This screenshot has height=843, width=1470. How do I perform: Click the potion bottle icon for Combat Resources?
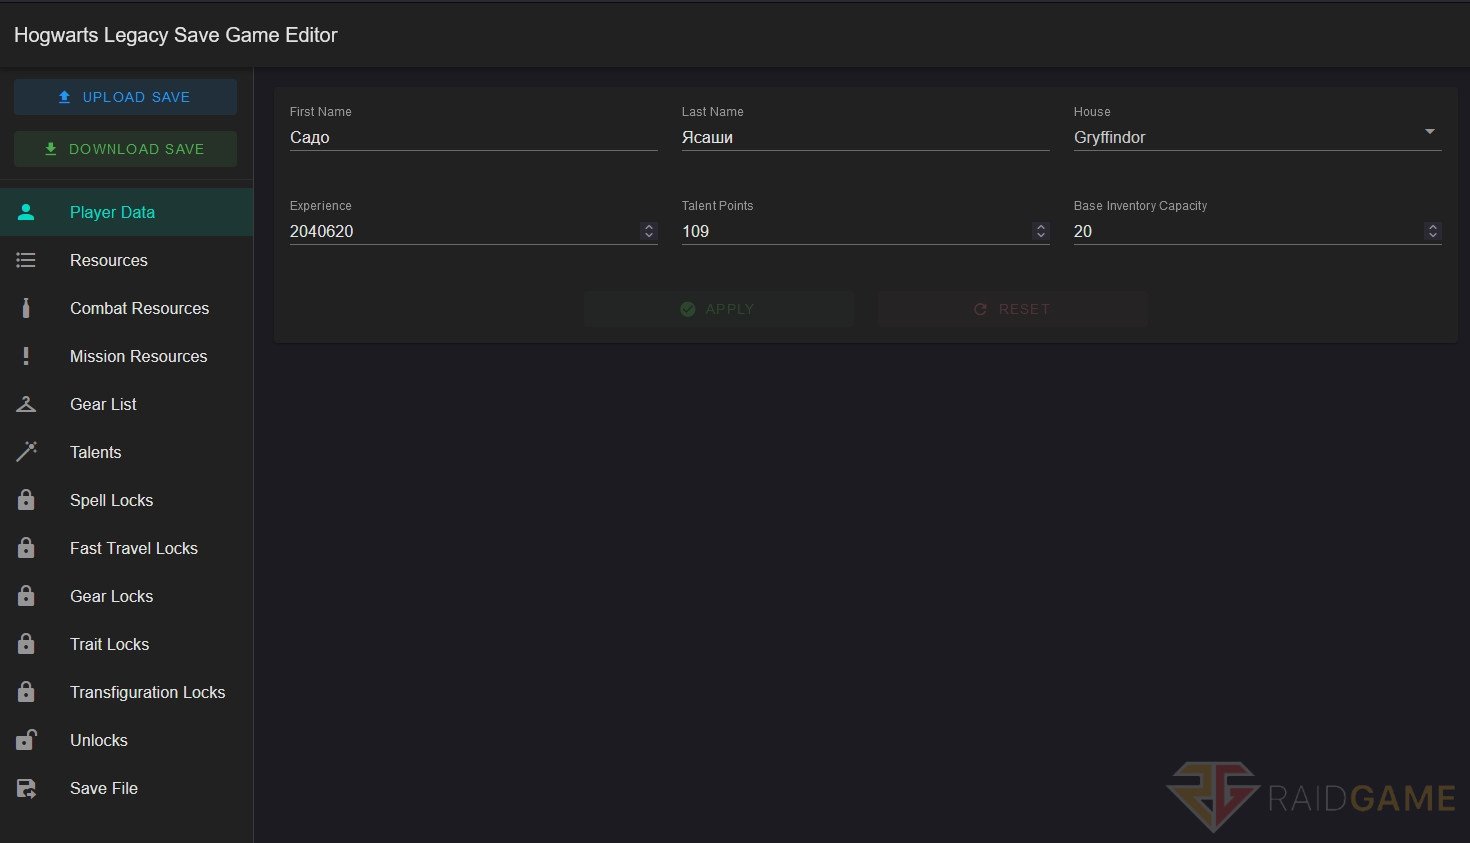[26, 308]
